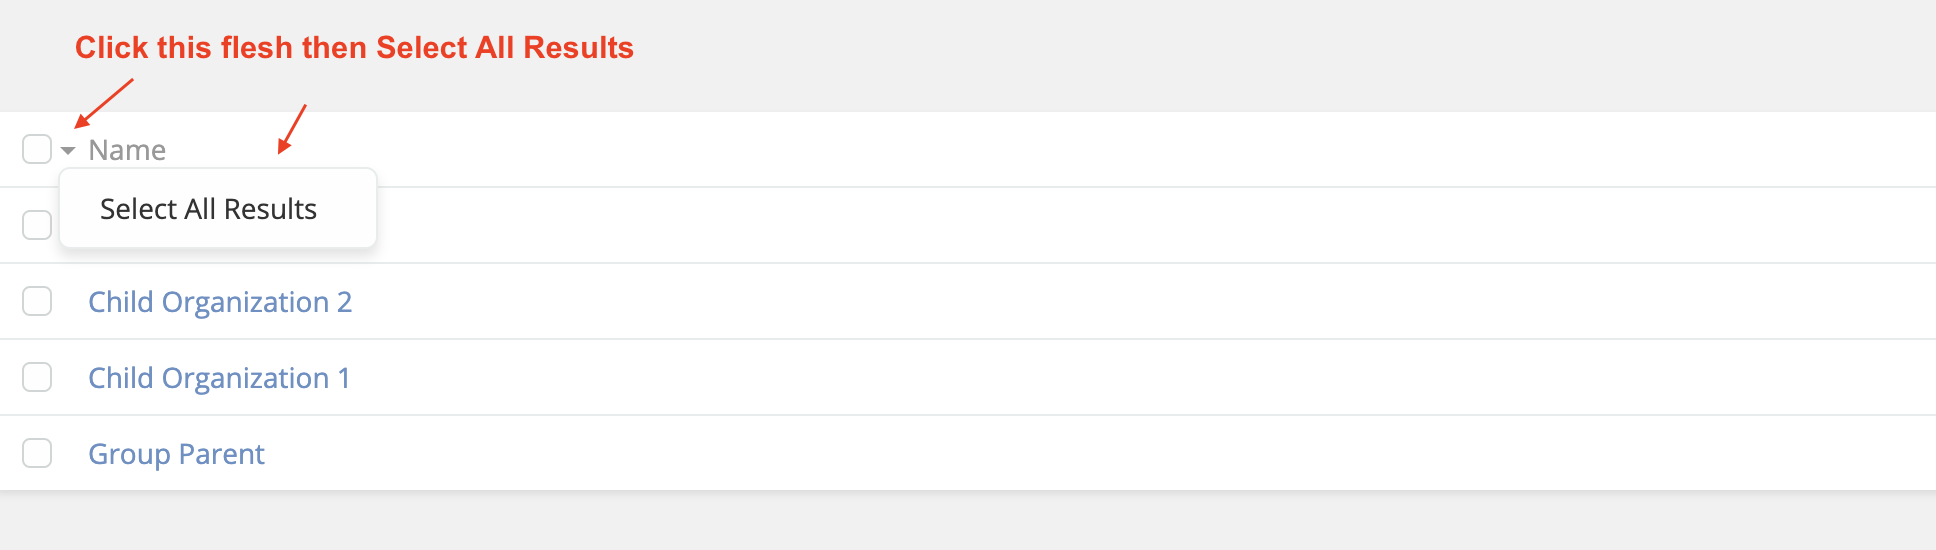Click empty space in row behind the popup

click(x=1100, y=226)
